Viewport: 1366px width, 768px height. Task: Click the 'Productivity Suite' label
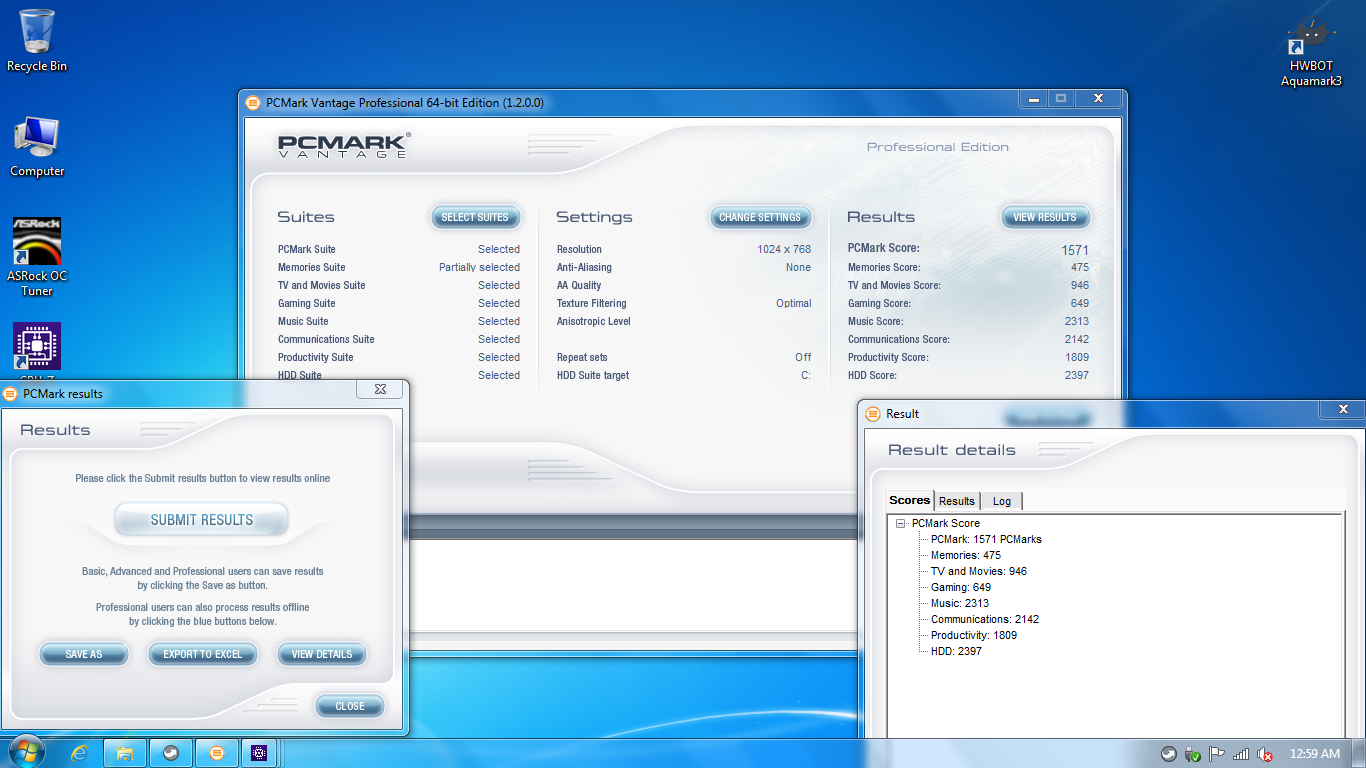pyautogui.click(x=316, y=357)
